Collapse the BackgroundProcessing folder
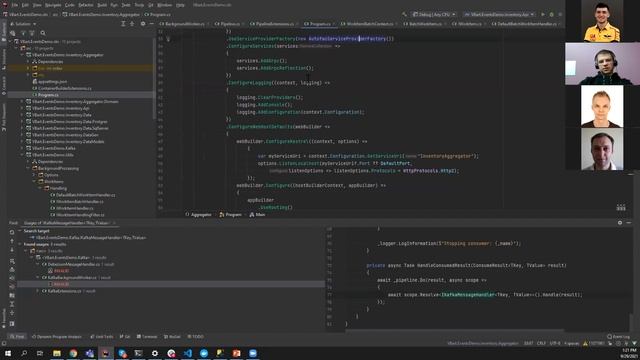 (x=28, y=168)
